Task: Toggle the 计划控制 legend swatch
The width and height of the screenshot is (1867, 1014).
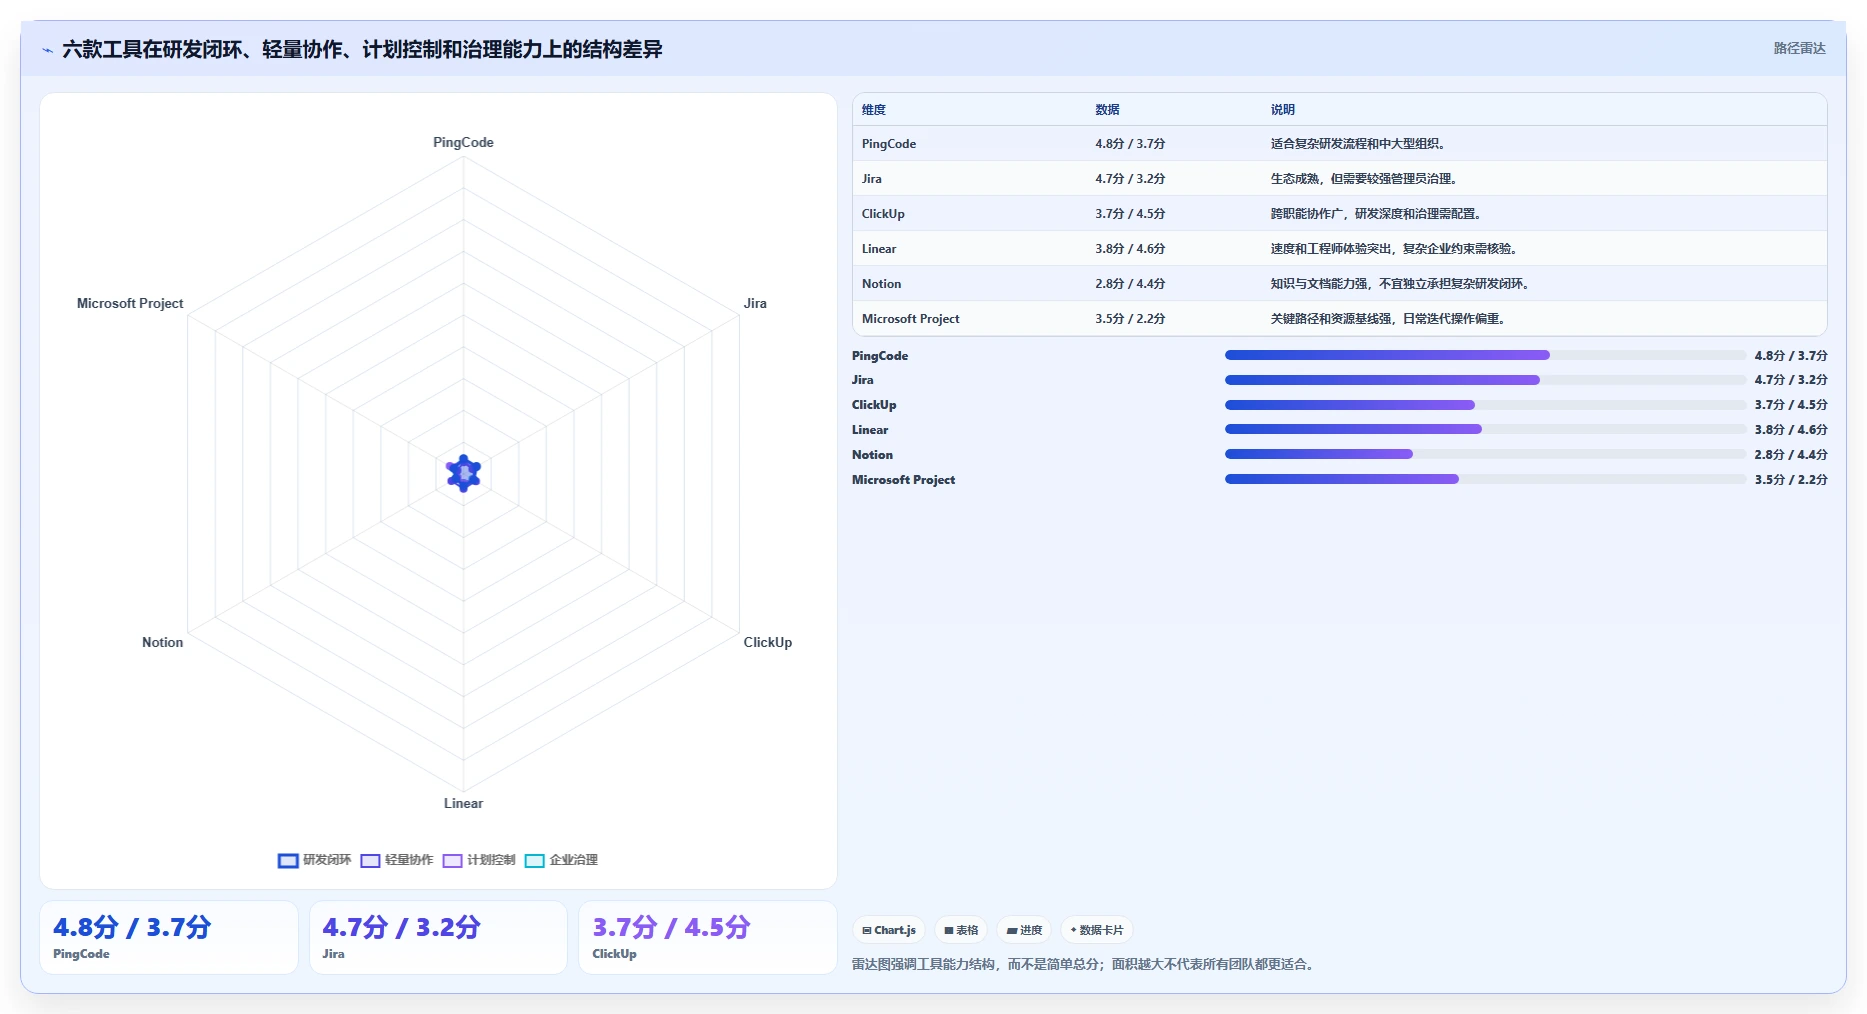Action: pyautogui.click(x=452, y=860)
